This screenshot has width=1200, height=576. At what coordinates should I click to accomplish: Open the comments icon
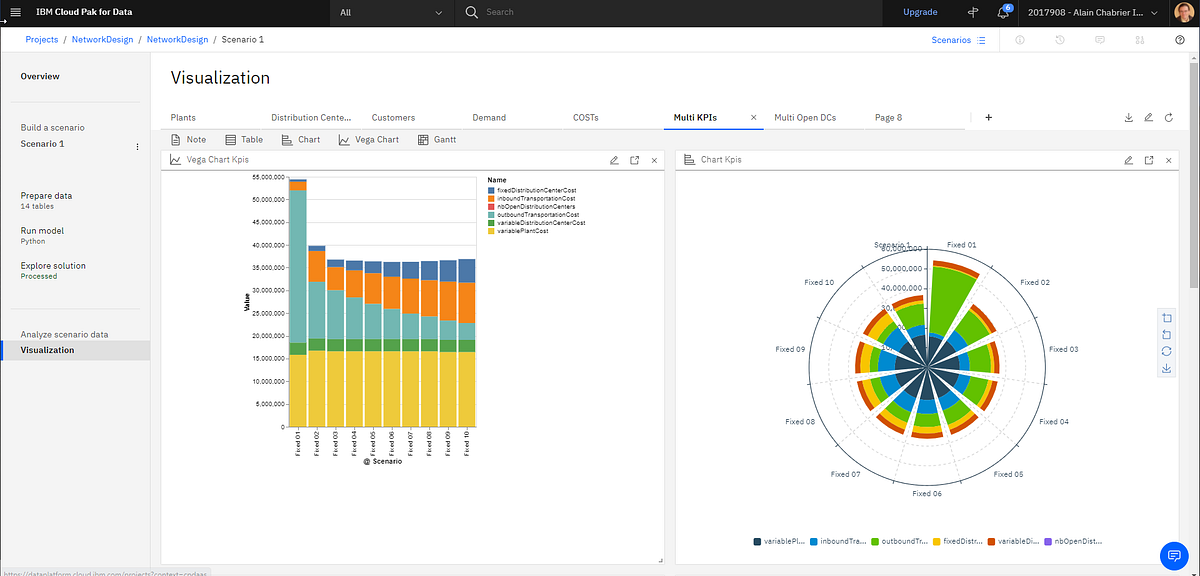point(1099,40)
